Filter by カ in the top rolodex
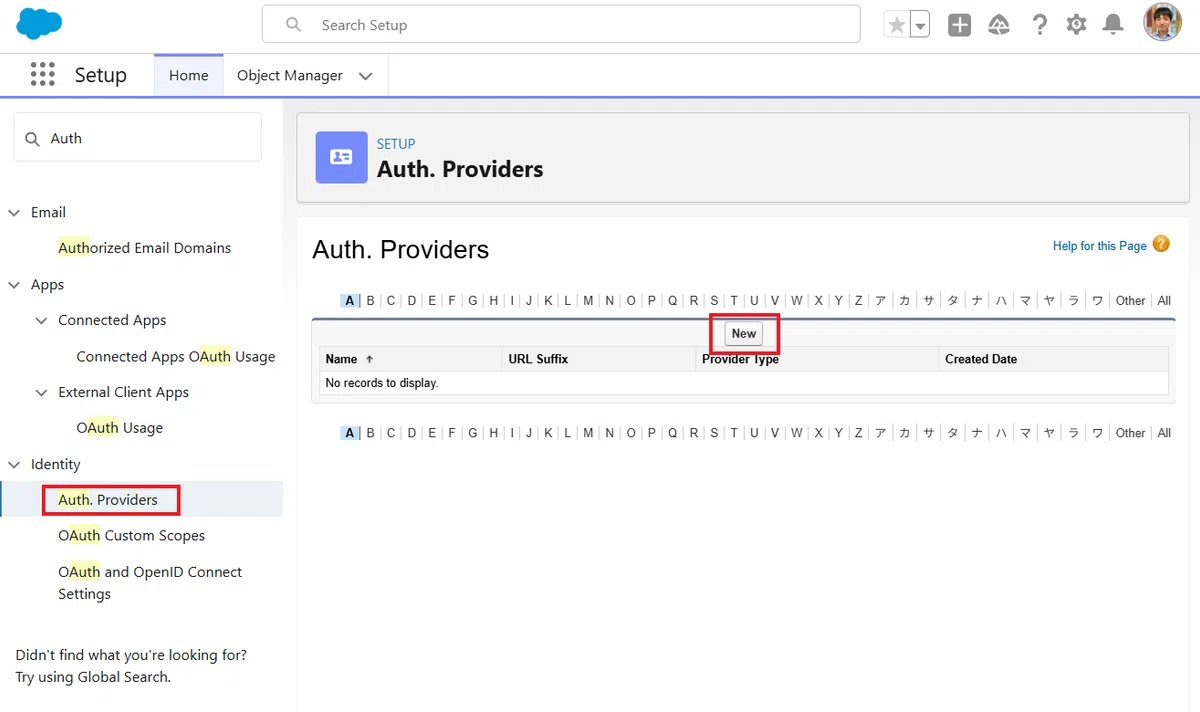This screenshot has height=712, width=1200. point(905,300)
